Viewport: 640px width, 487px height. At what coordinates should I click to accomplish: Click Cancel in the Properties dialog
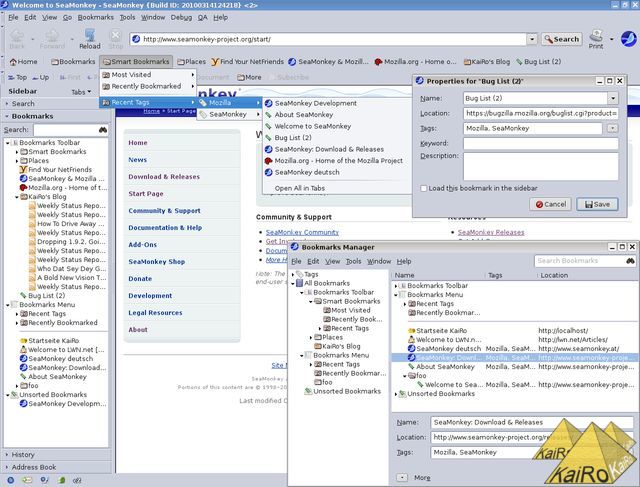click(x=550, y=204)
